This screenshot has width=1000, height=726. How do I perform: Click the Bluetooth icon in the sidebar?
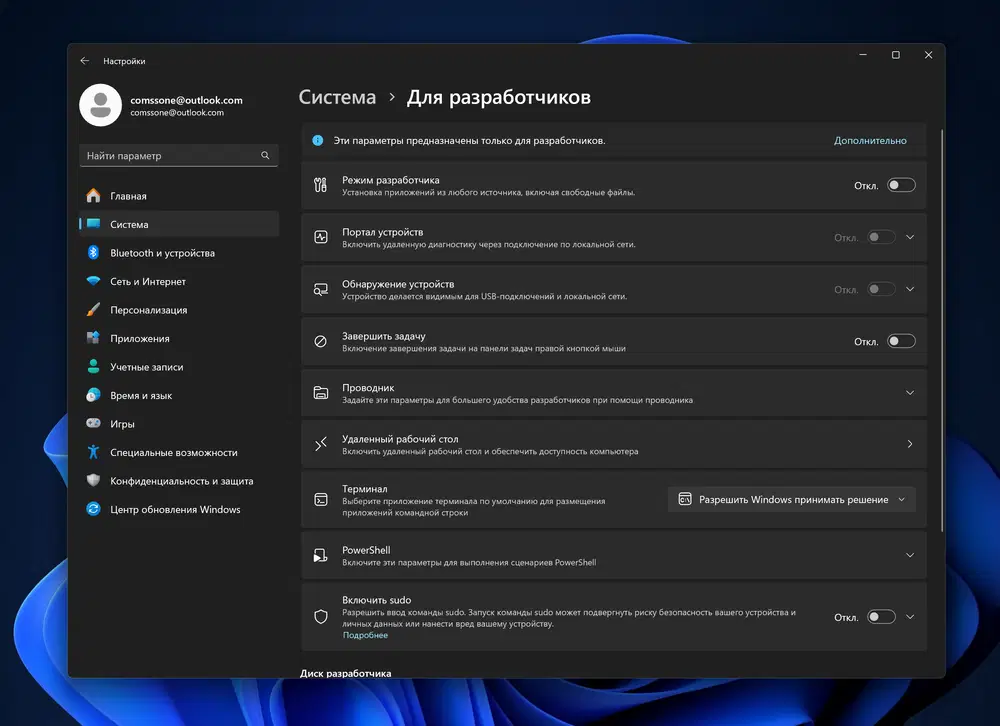[93, 253]
